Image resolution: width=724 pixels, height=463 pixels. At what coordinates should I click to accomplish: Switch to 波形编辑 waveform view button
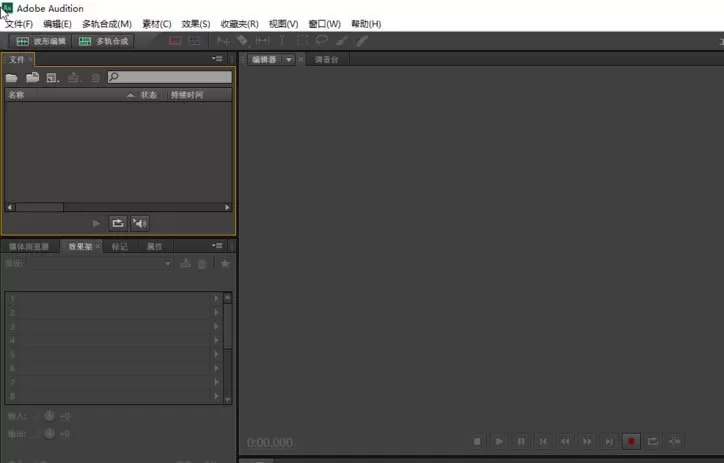[41, 42]
